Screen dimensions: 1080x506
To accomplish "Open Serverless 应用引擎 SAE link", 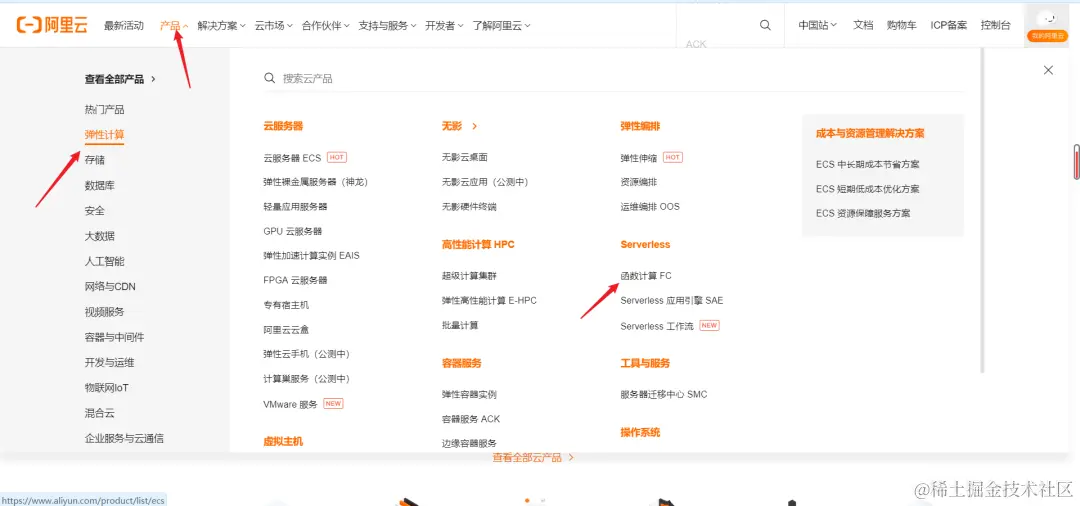I will [x=672, y=301].
